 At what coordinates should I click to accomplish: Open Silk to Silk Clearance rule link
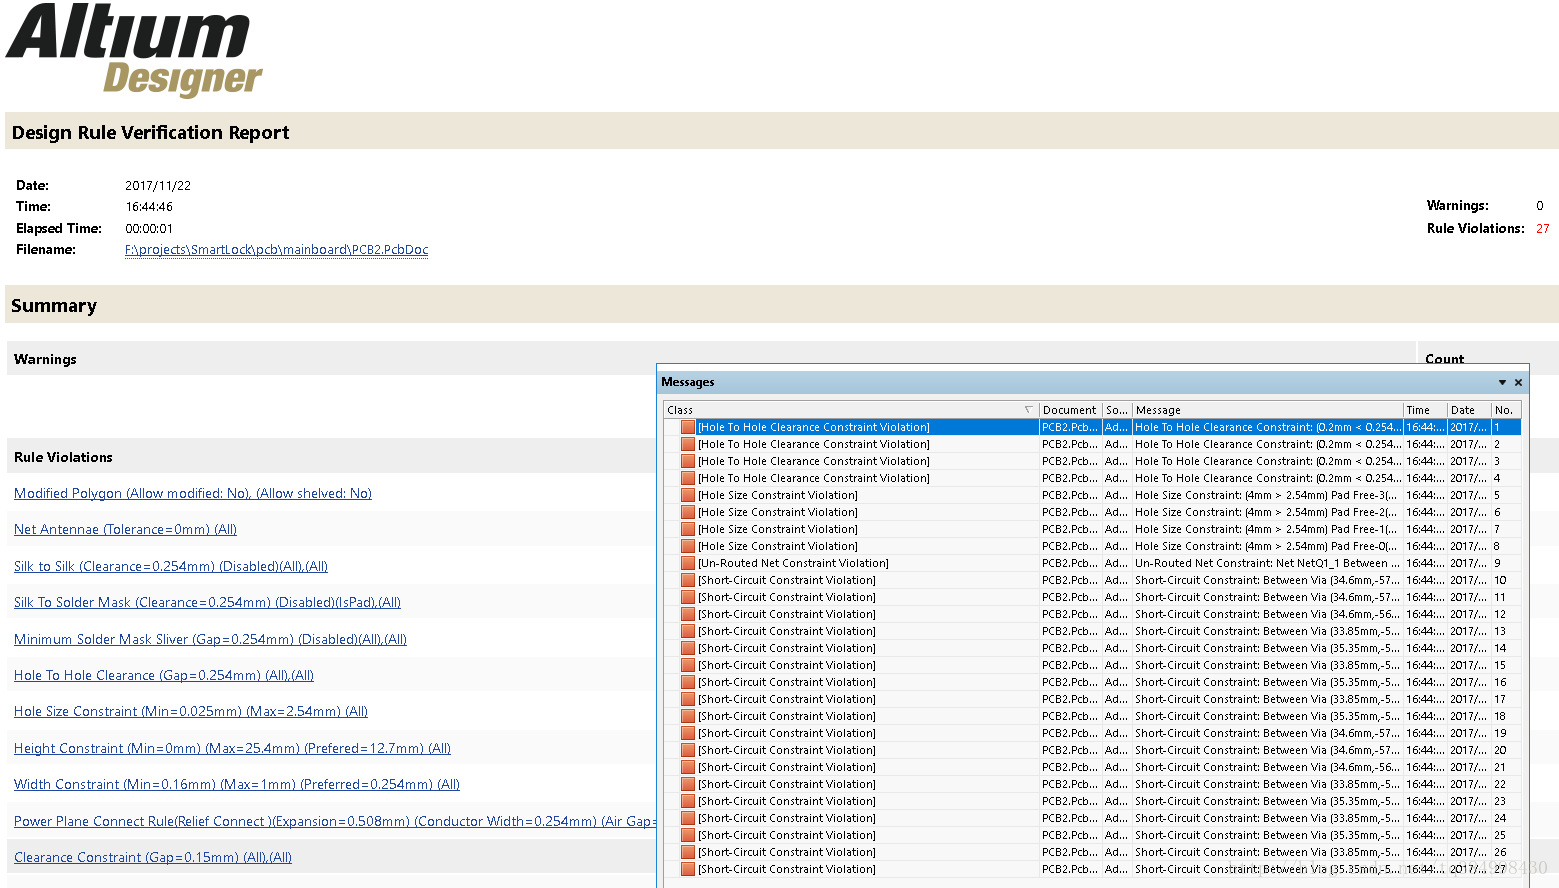pos(171,566)
